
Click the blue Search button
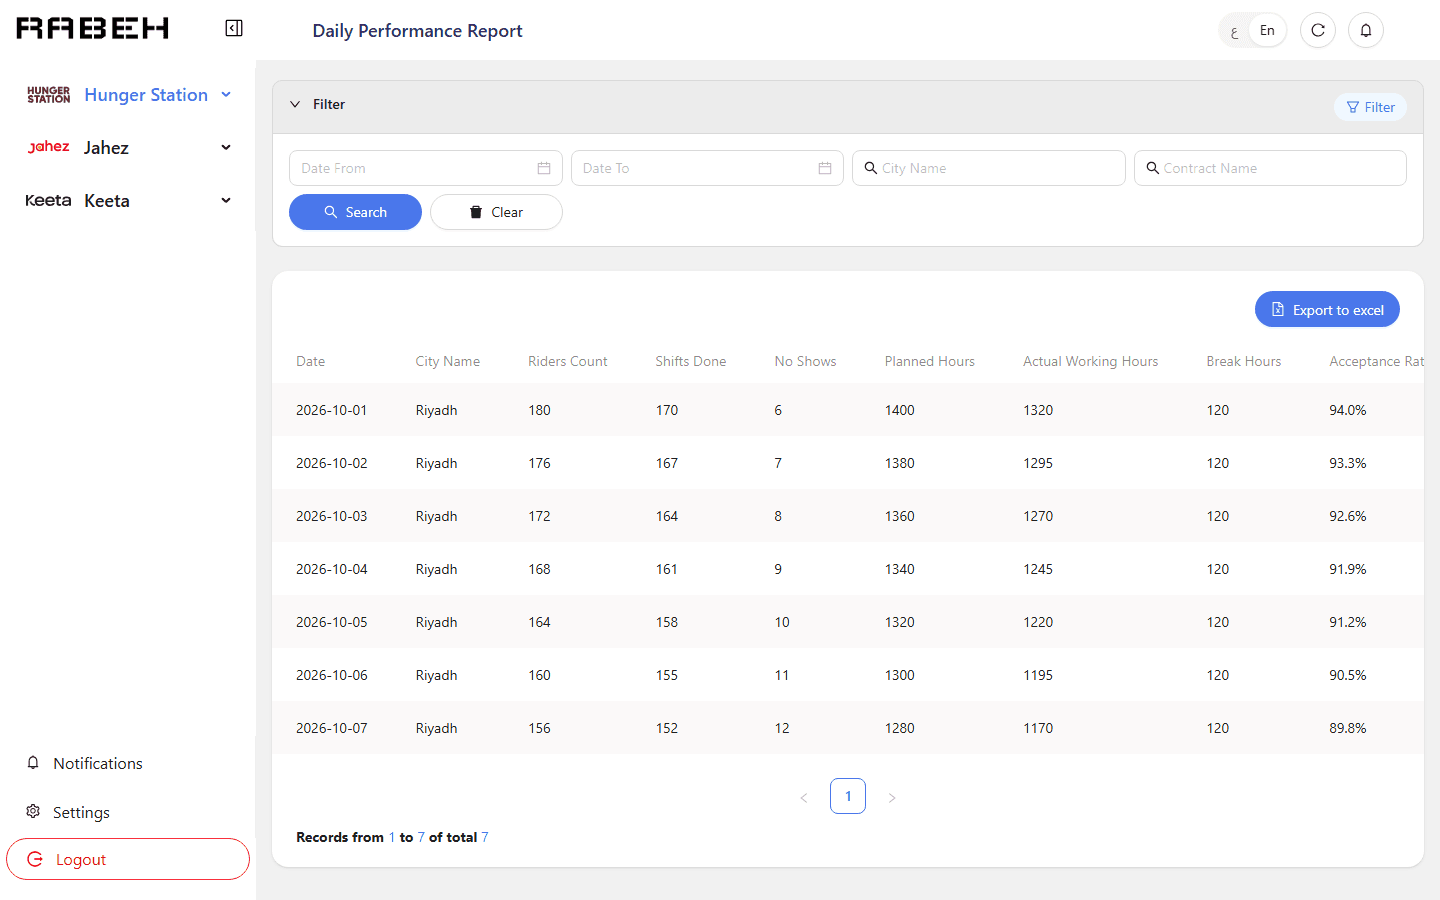click(355, 212)
